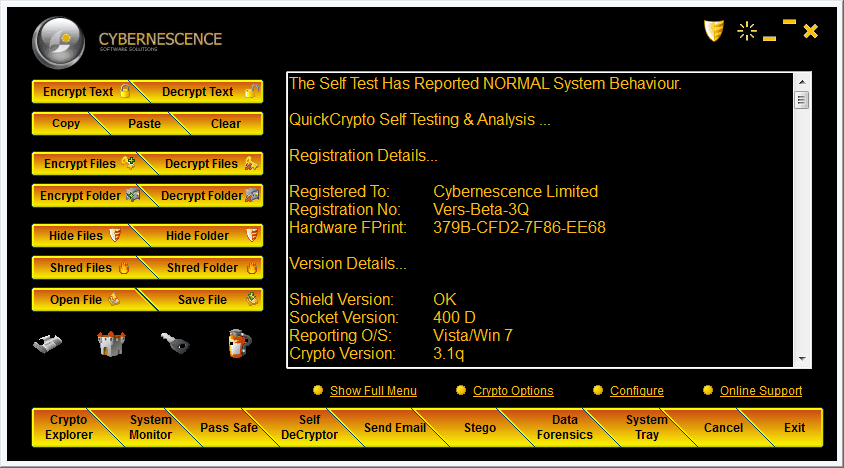844x468 pixels.
Task: Send app to System Tray
Action: (x=646, y=427)
